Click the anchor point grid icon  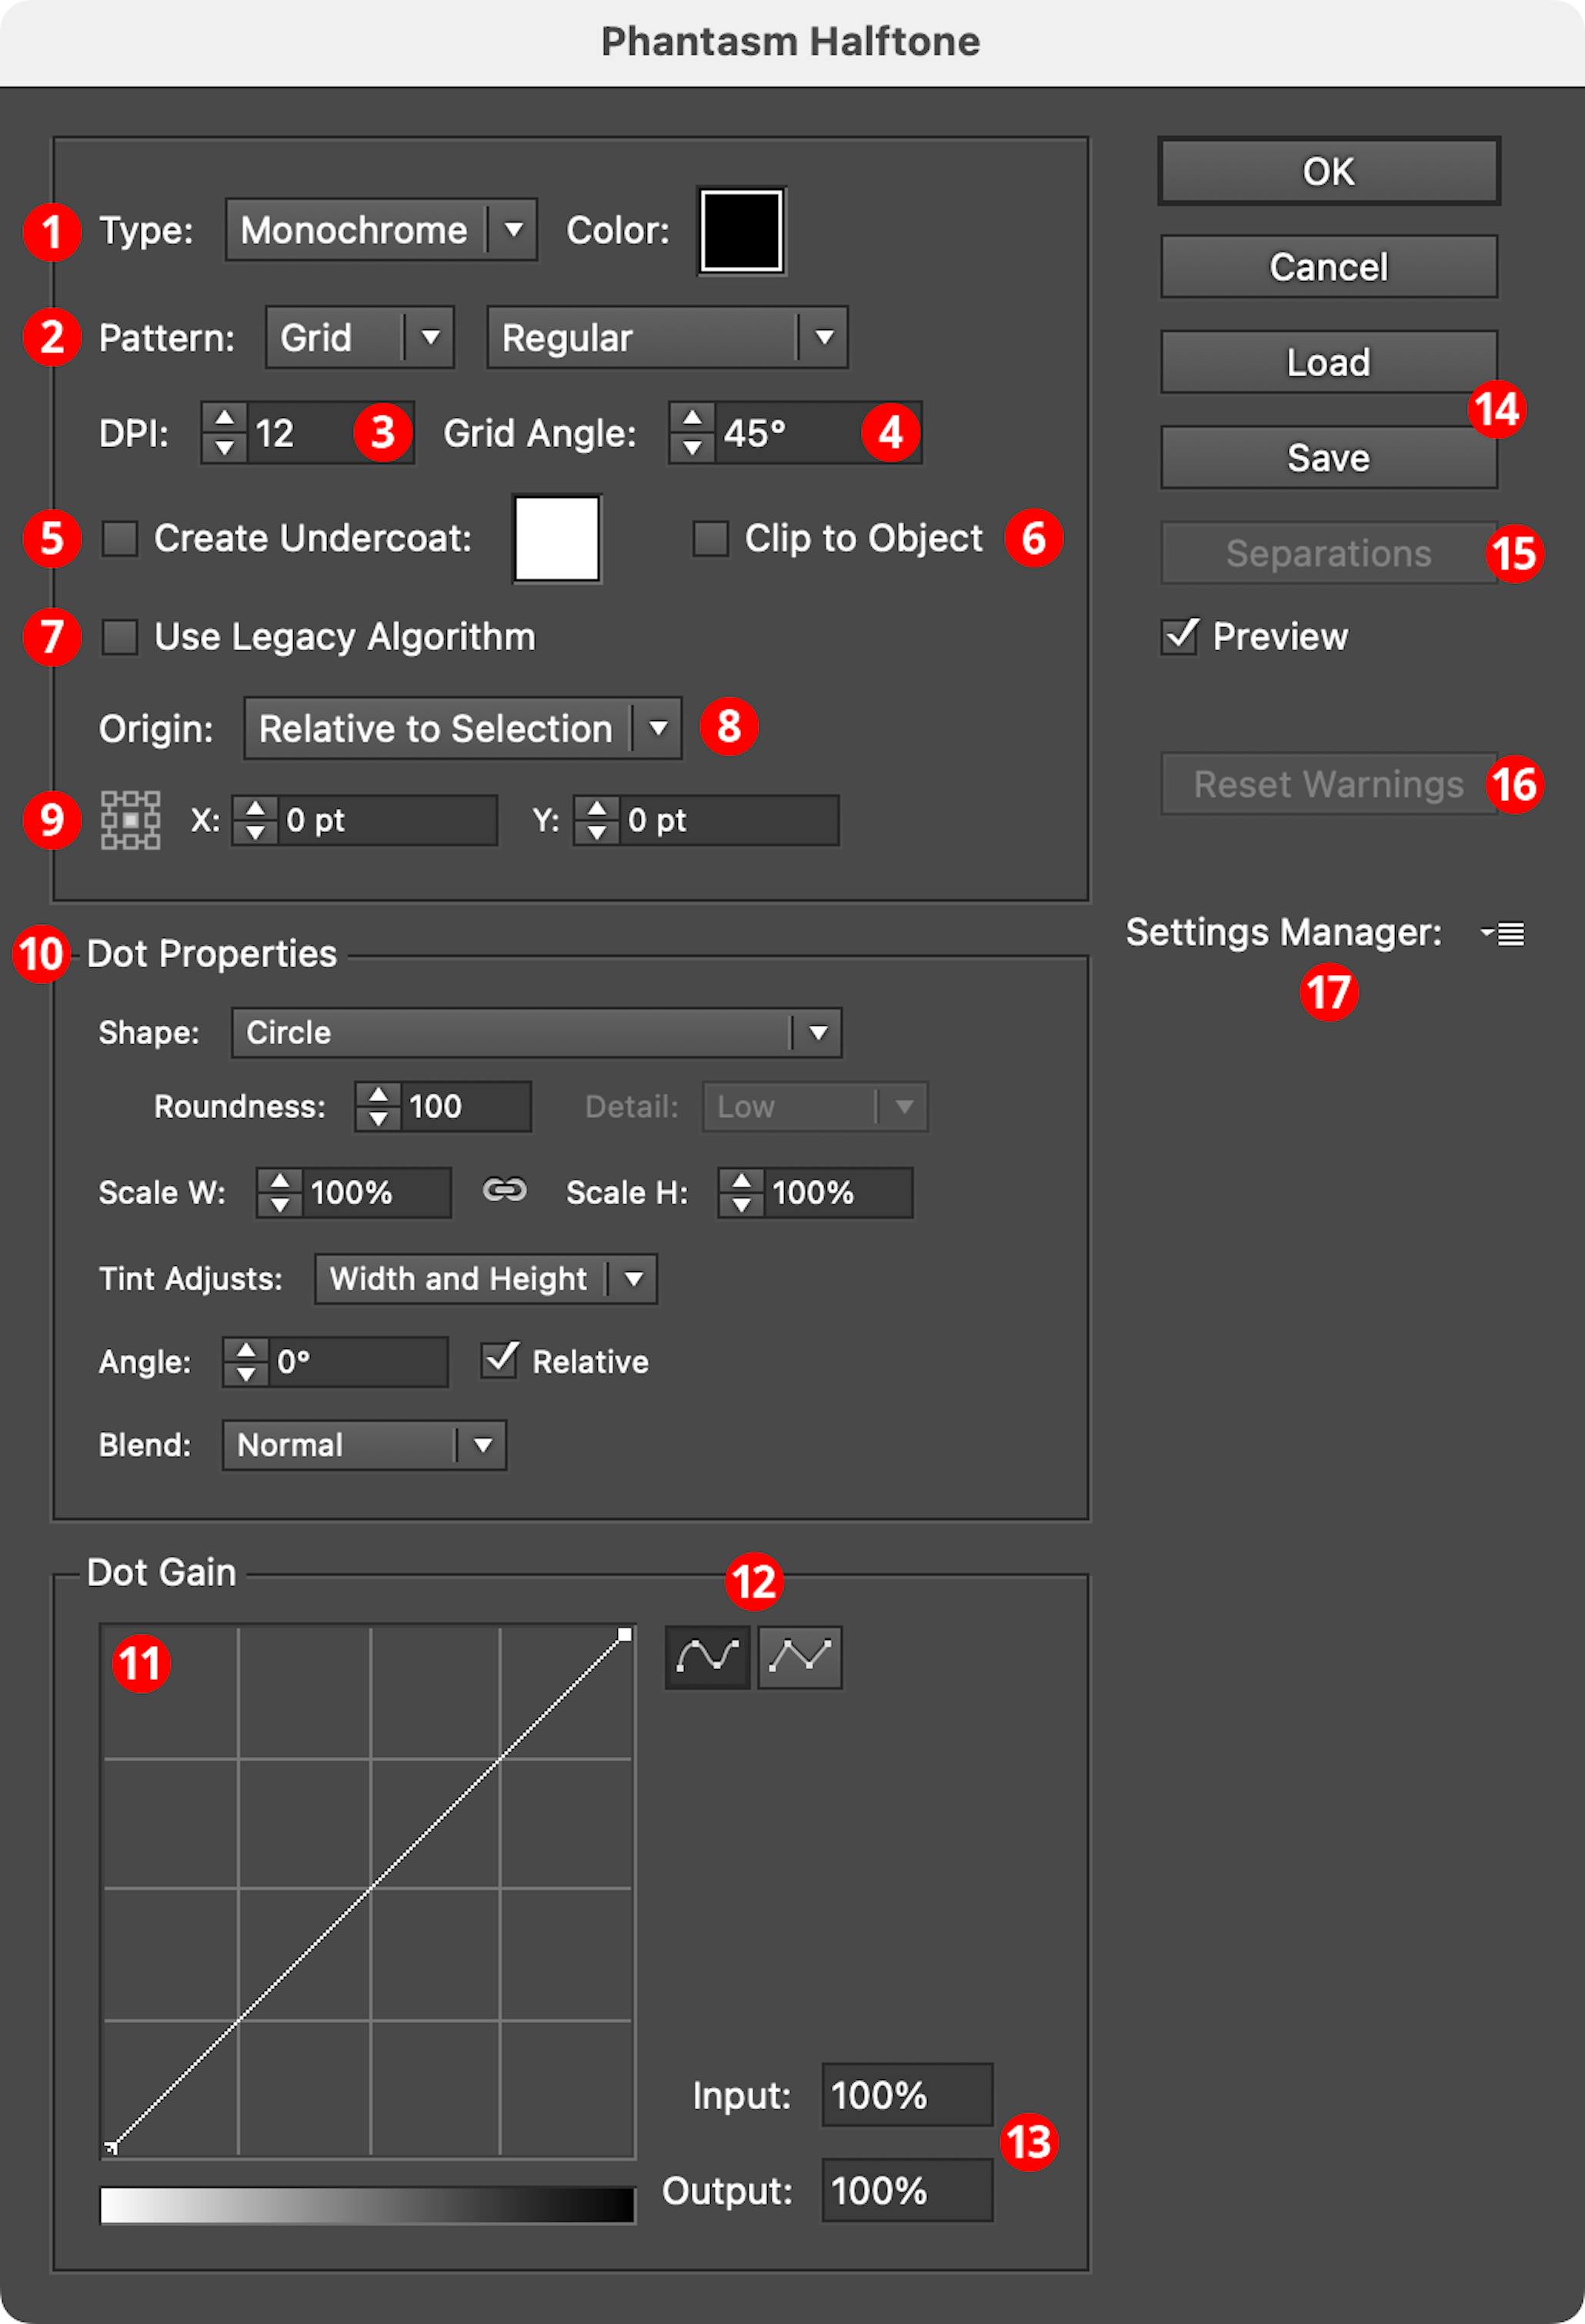click(130, 821)
